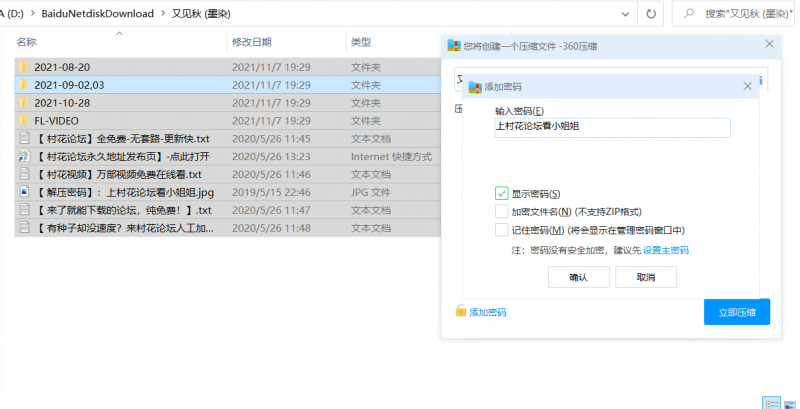
Task: Expand the chevron after BaiduNetdiskDownload in path
Action: pyautogui.click(x=165, y=14)
